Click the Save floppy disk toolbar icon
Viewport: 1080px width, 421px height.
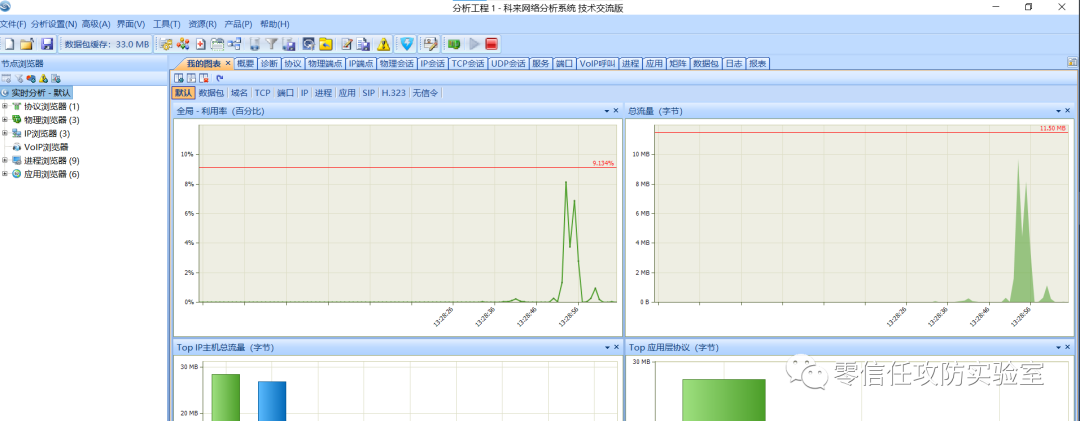coord(47,44)
